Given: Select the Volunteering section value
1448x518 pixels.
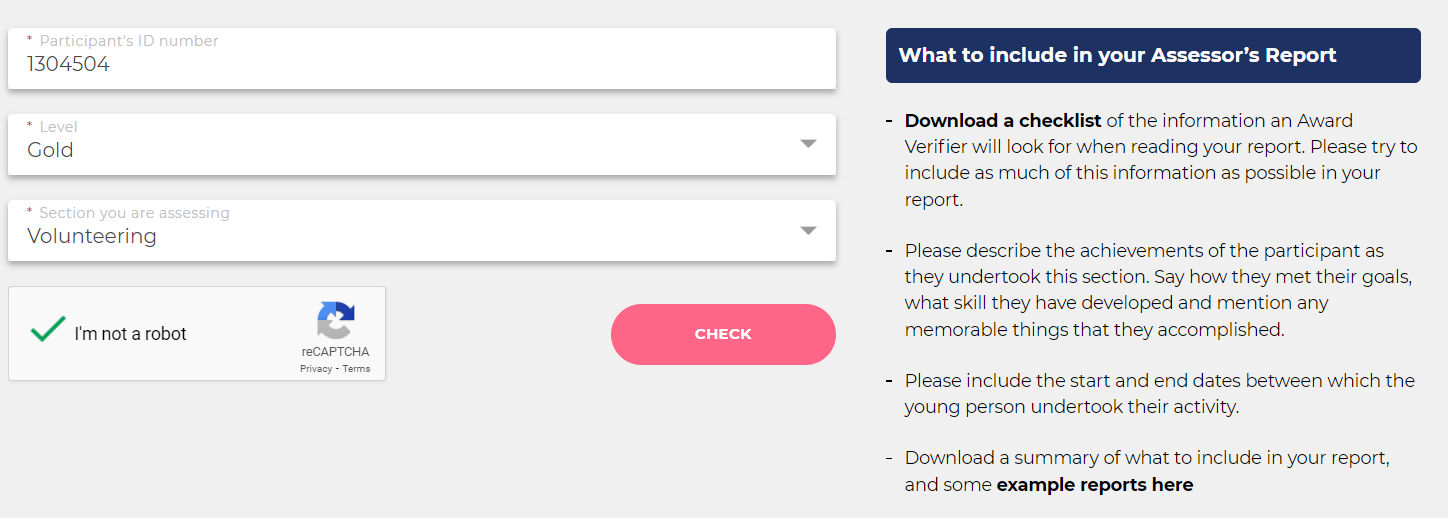Looking at the screenshot, I should tap(92, 237).
